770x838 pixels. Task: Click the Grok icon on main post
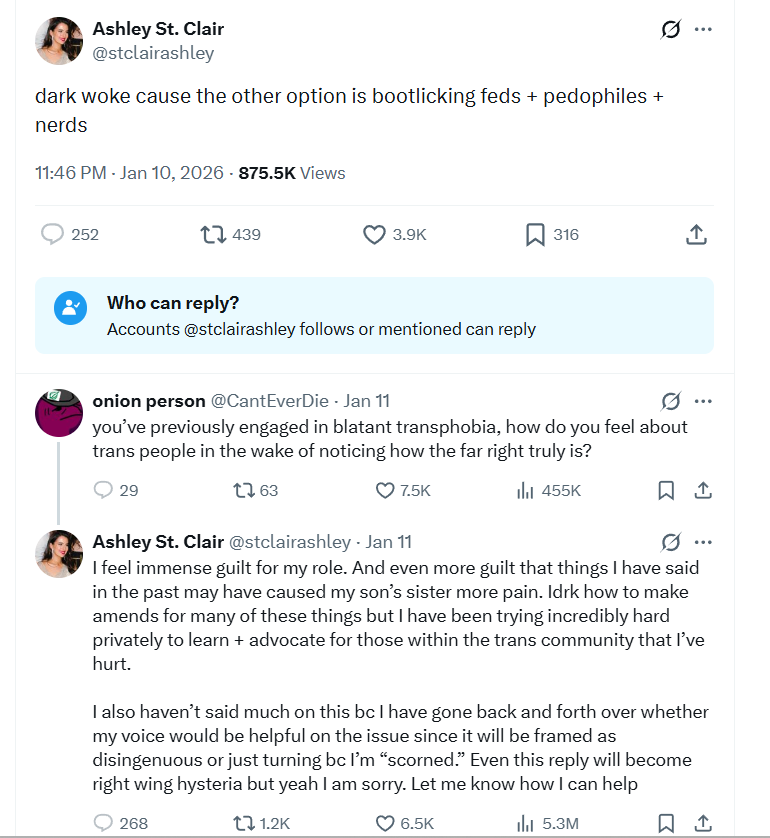pos(671,30)
